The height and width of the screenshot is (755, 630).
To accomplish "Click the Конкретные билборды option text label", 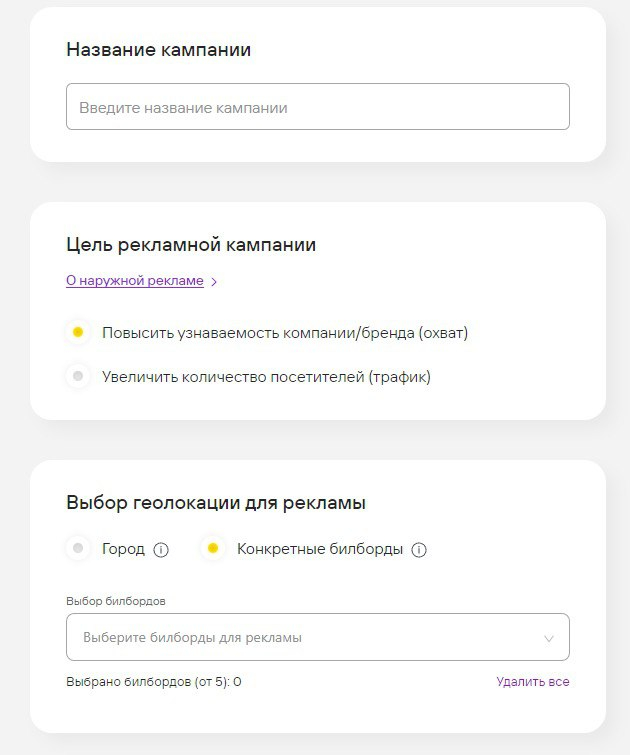I will pos(320,549).
